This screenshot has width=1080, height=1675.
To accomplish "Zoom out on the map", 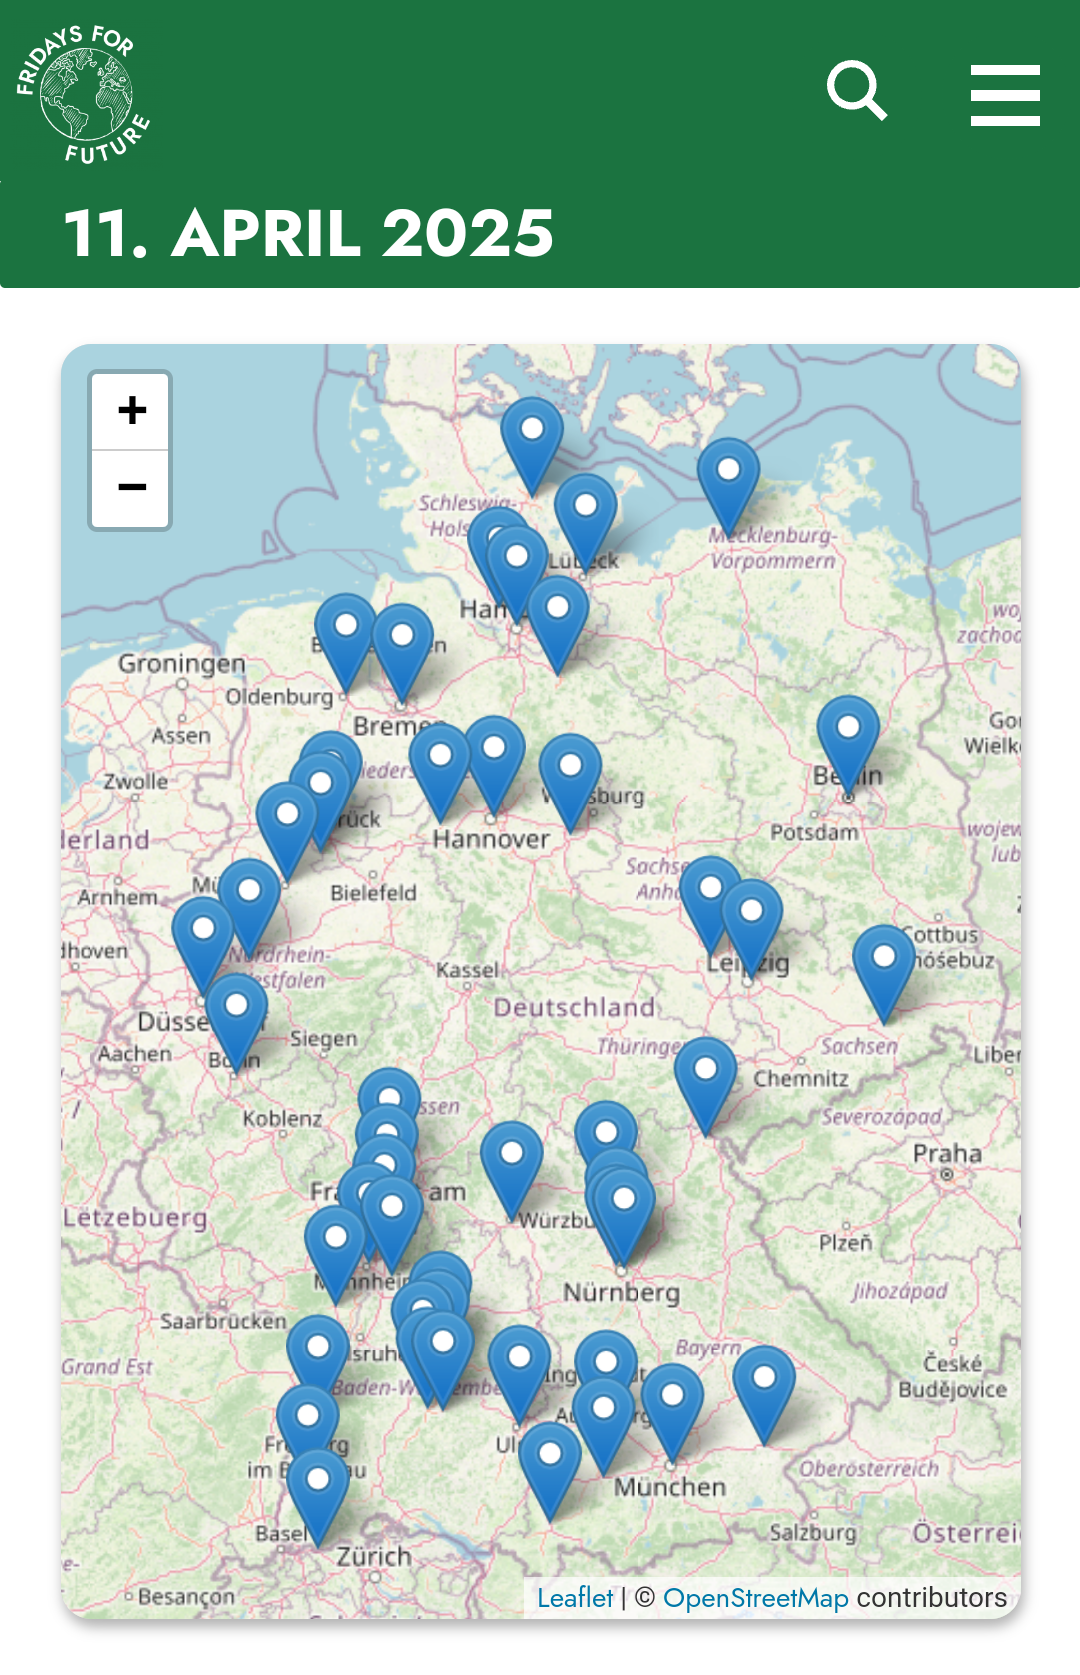I will pyautogui.click(x=131, y=488).
